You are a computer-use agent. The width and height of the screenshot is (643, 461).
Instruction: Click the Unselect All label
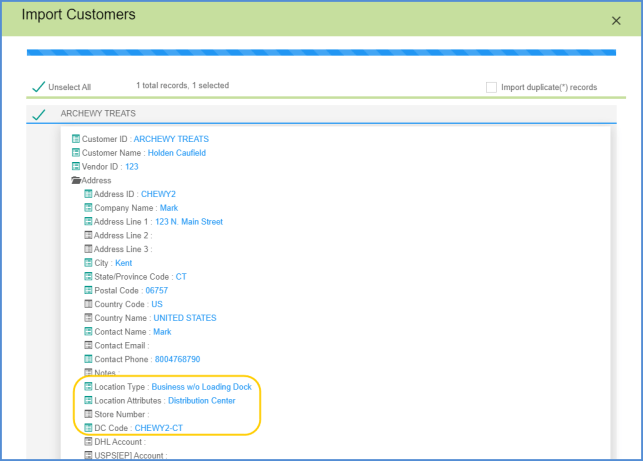pyautogui.click(x=70, y=87)
